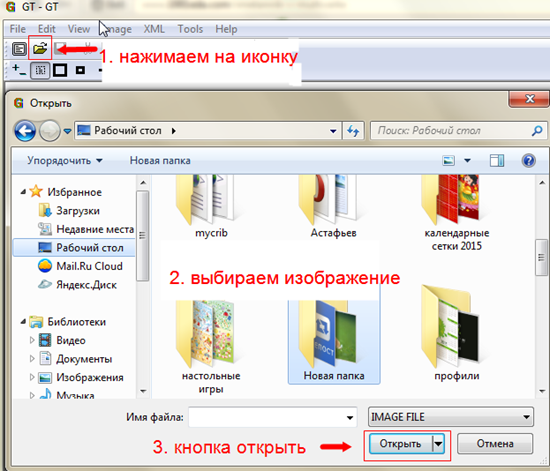550x471 pixels.
Task: Collapse the Библиотеки tree section
Action: pyautogui.click(x=23, y=321)
